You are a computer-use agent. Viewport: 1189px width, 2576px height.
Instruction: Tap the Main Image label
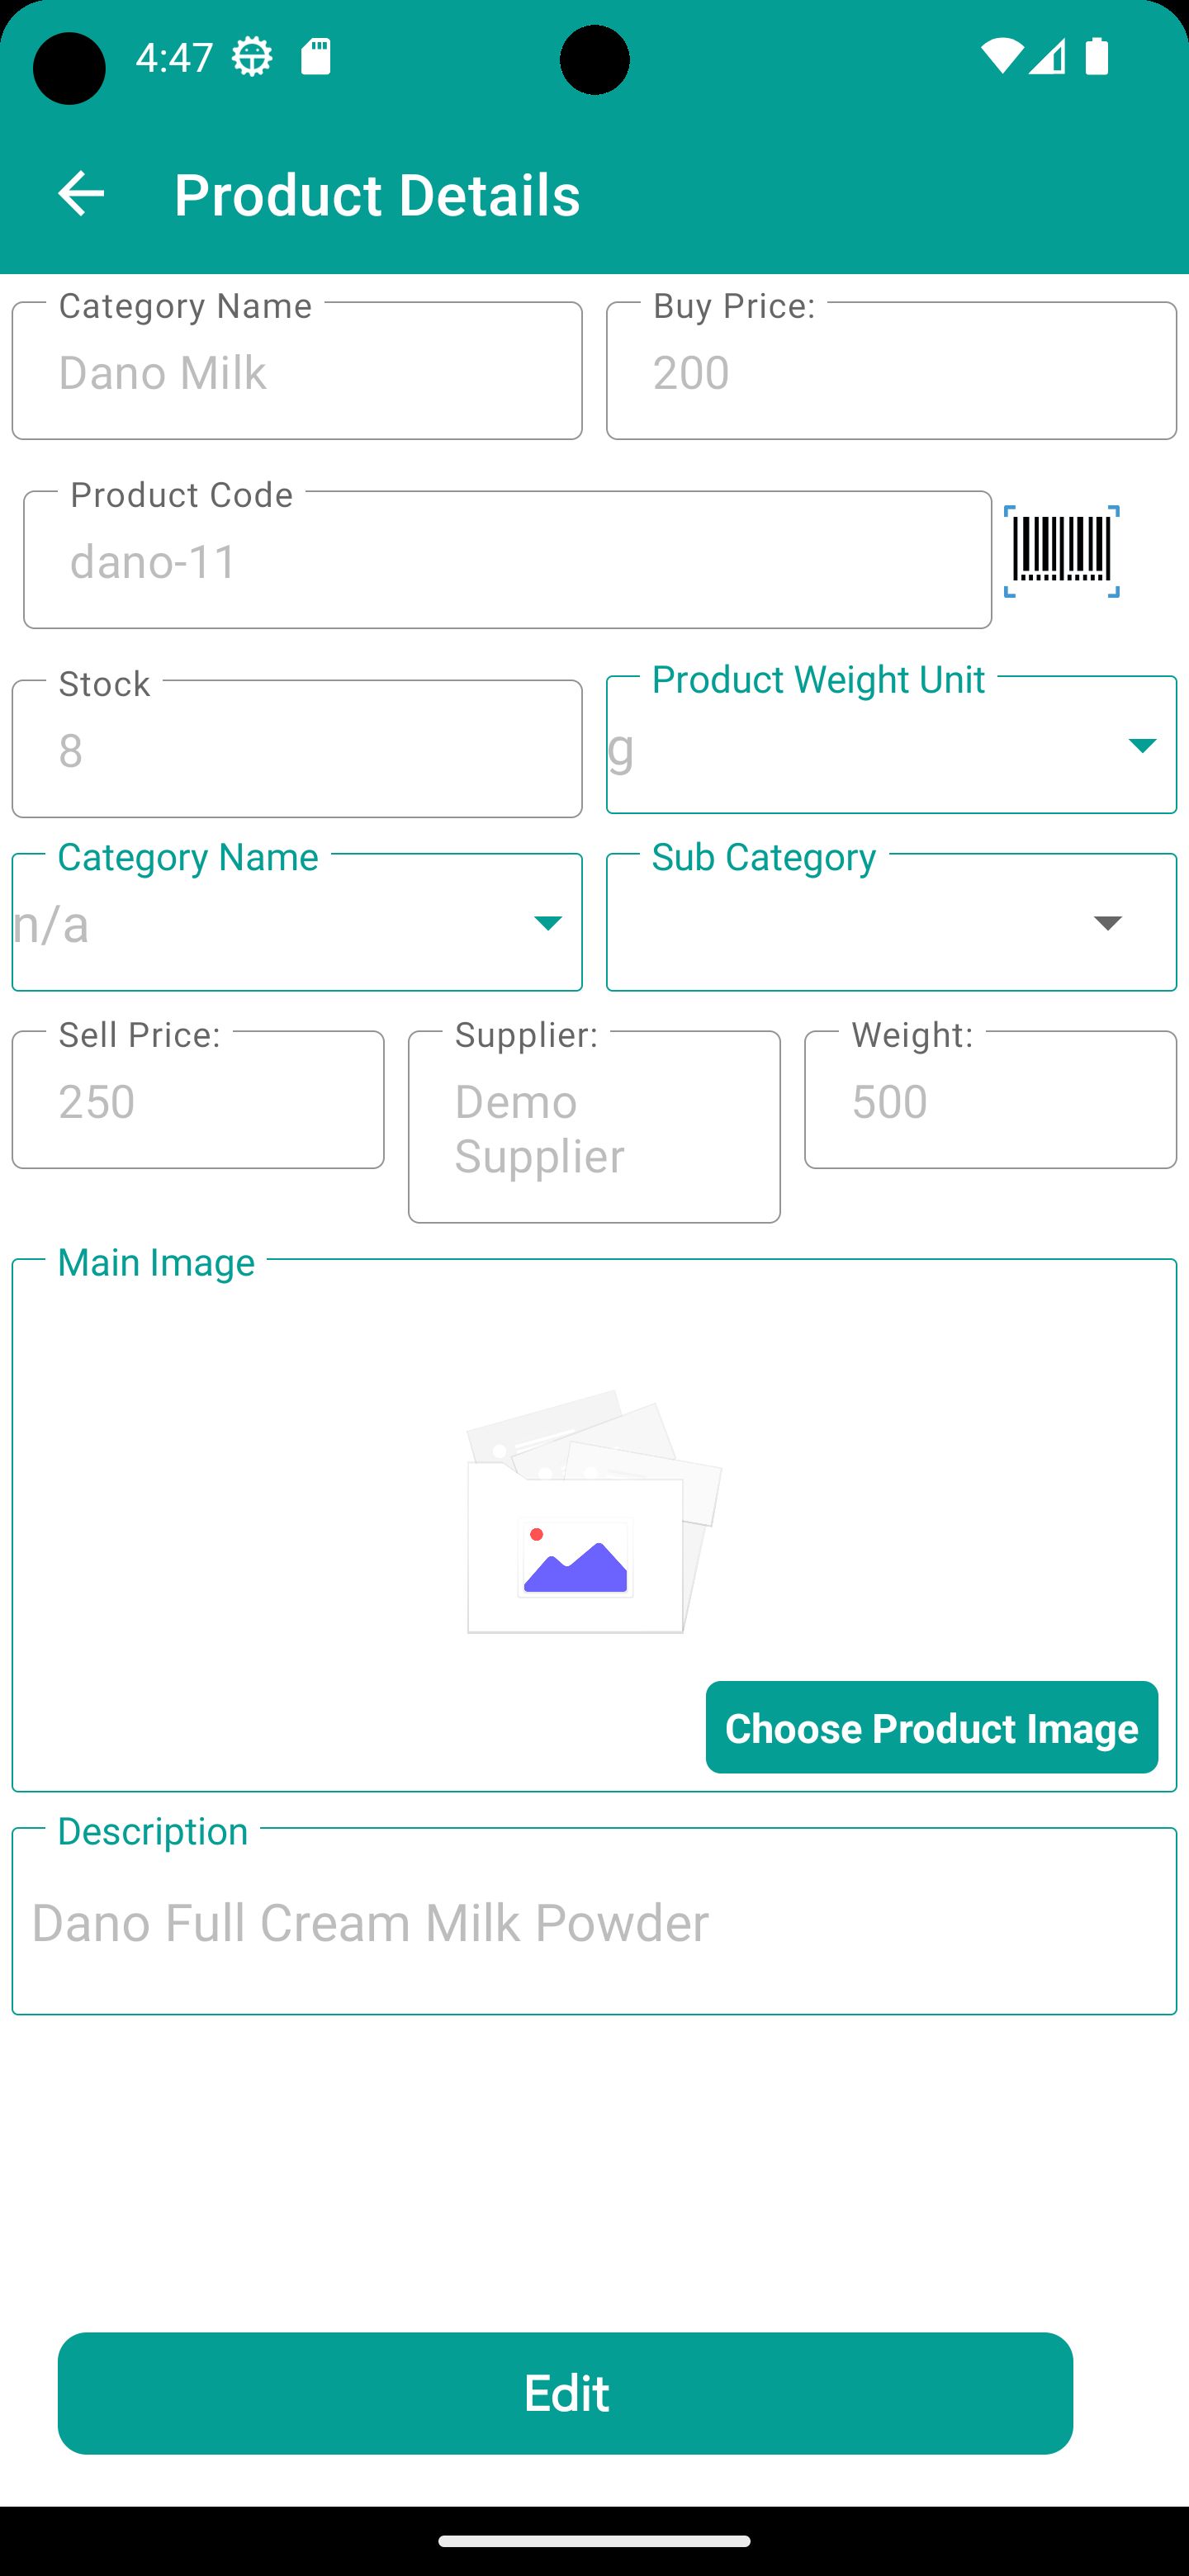pyautogui.click(x=156, y=1262)
